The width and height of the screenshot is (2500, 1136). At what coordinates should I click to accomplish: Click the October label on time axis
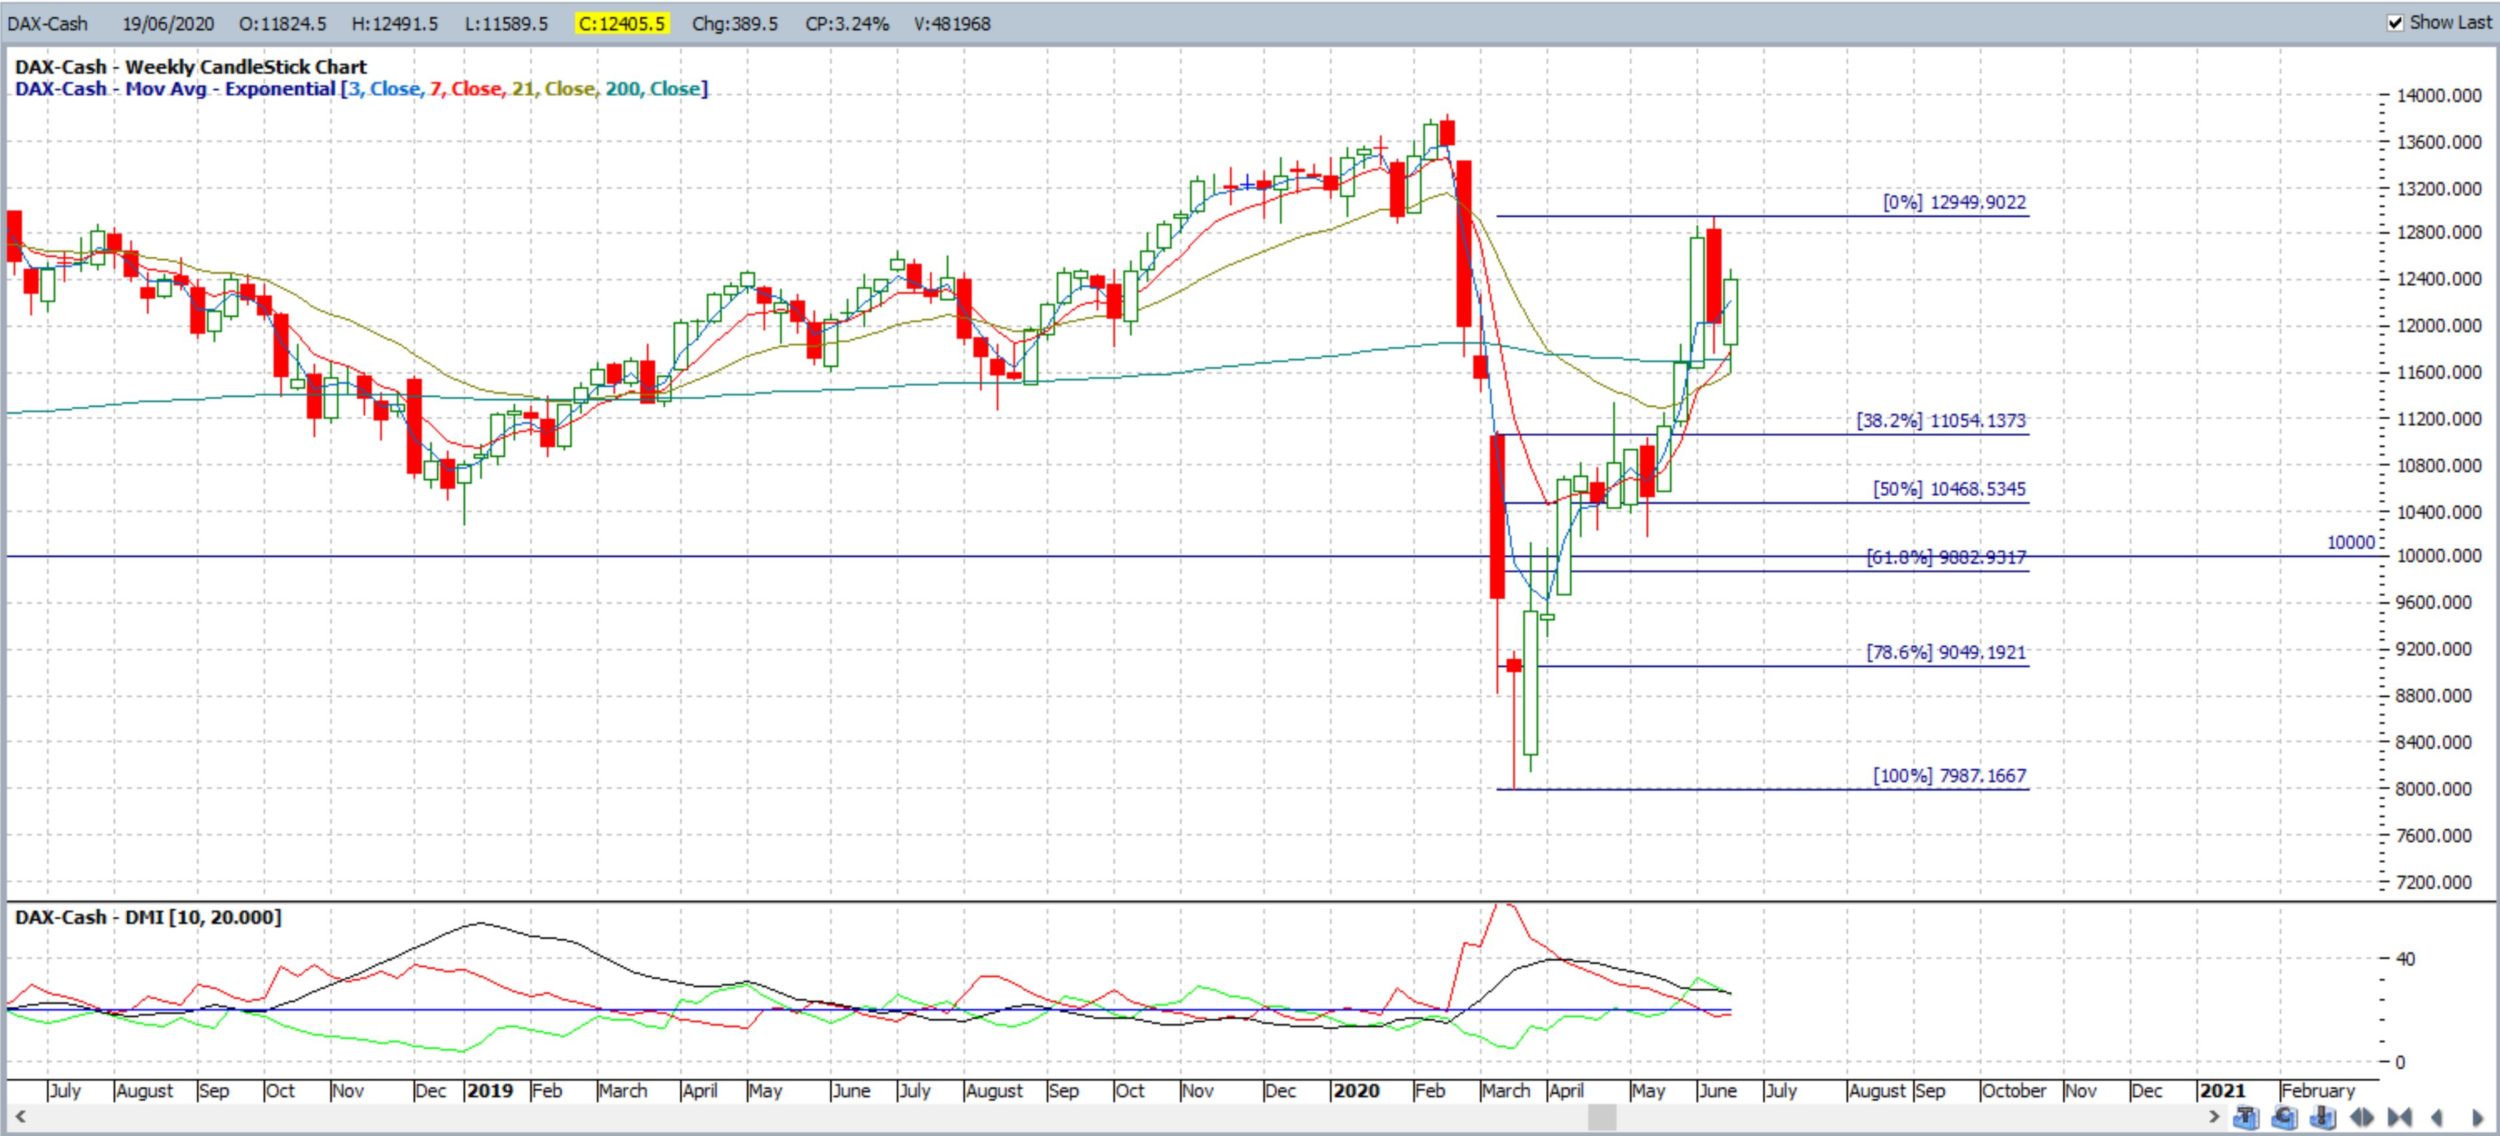click(x=2014, y=1090)
